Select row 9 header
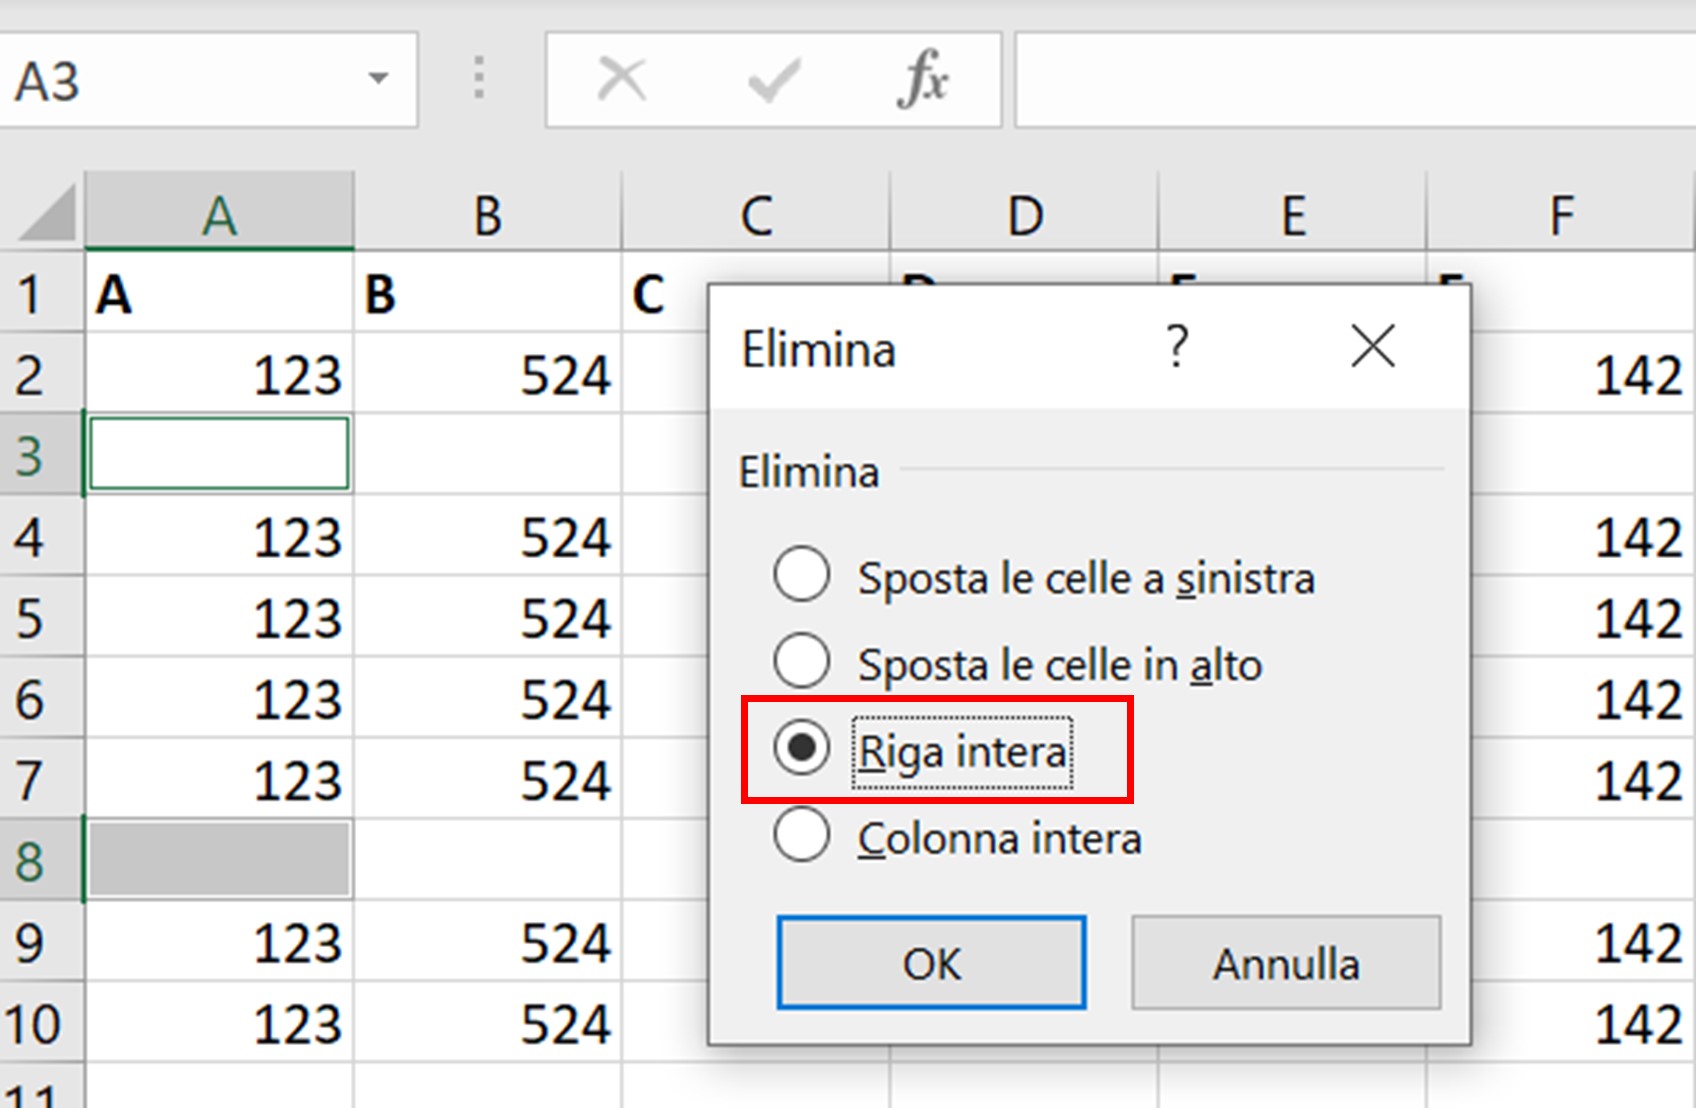1696x1108 pixels. [41, 940]
